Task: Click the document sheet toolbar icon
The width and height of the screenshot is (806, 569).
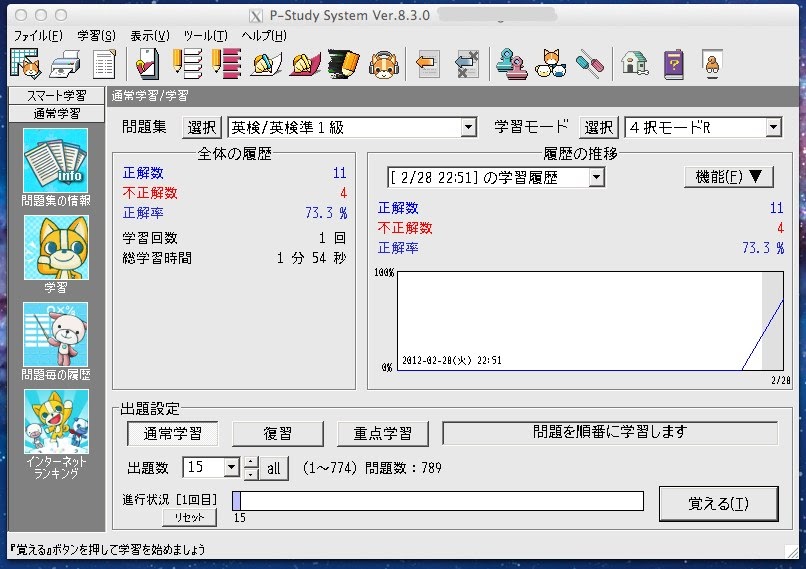Action: (x=104, y=64)
